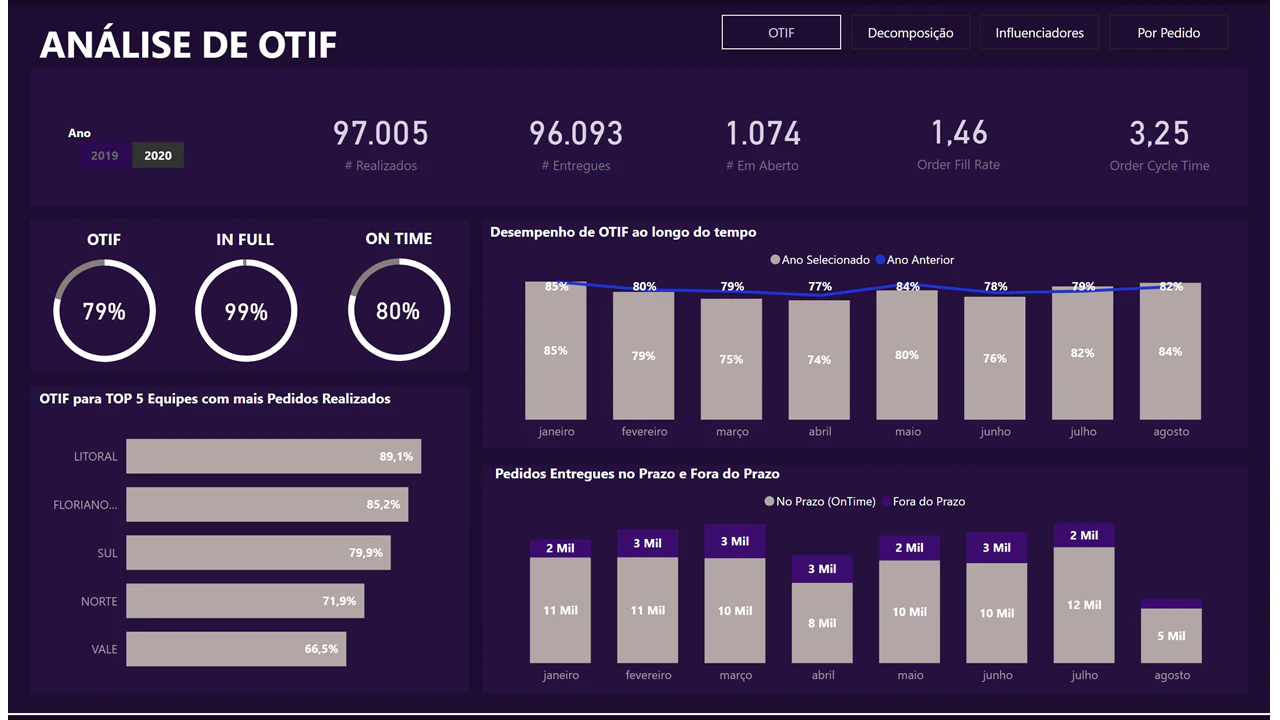Click the 1.074 Em Aberto card
1280x720 pixels.
coord(763,145)
